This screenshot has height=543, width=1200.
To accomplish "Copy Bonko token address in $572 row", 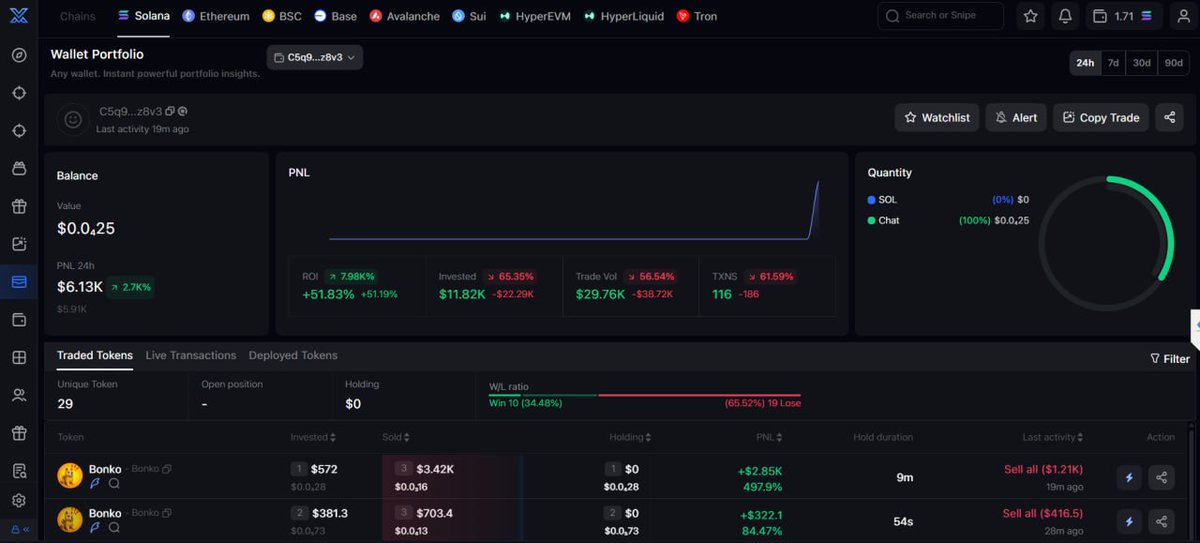I will click(x=167, y=469).
